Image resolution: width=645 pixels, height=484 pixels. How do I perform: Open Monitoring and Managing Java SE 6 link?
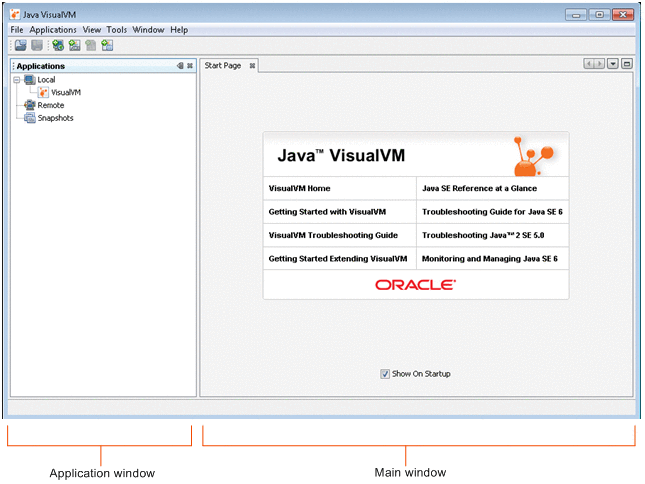489,258
